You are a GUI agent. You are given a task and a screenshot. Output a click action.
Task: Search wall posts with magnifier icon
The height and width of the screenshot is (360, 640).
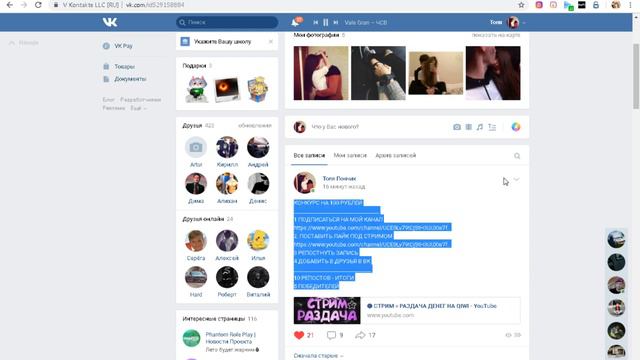coord(517,156)
